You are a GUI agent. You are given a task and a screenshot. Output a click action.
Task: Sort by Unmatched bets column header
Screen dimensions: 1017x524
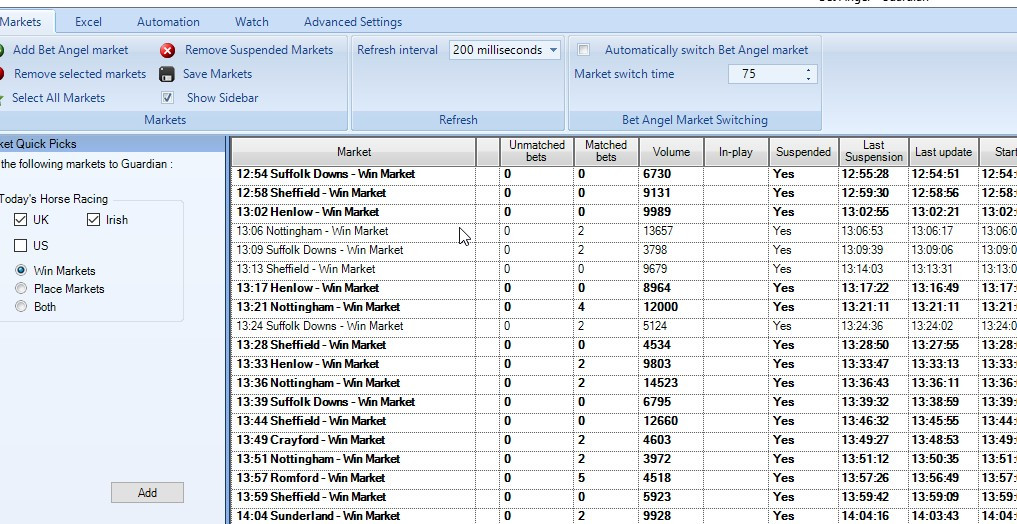tap(536, 152)
